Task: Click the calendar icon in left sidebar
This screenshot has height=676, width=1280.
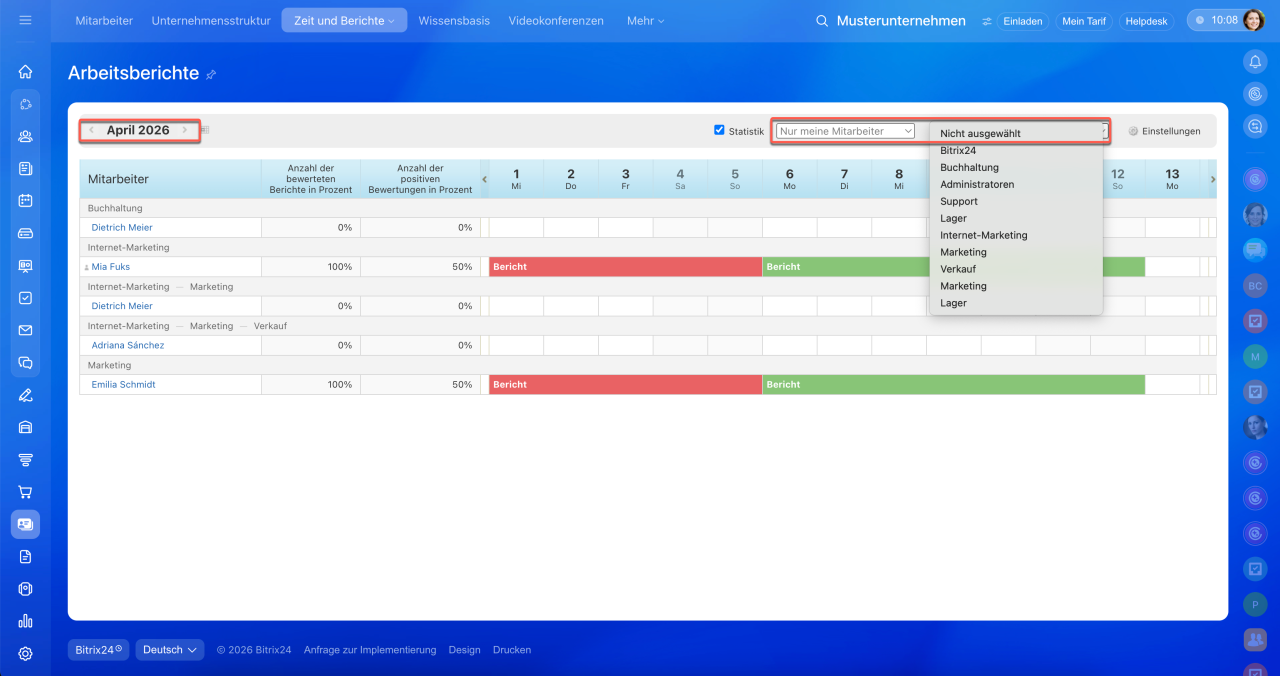Action: click(x=25, y=200)
